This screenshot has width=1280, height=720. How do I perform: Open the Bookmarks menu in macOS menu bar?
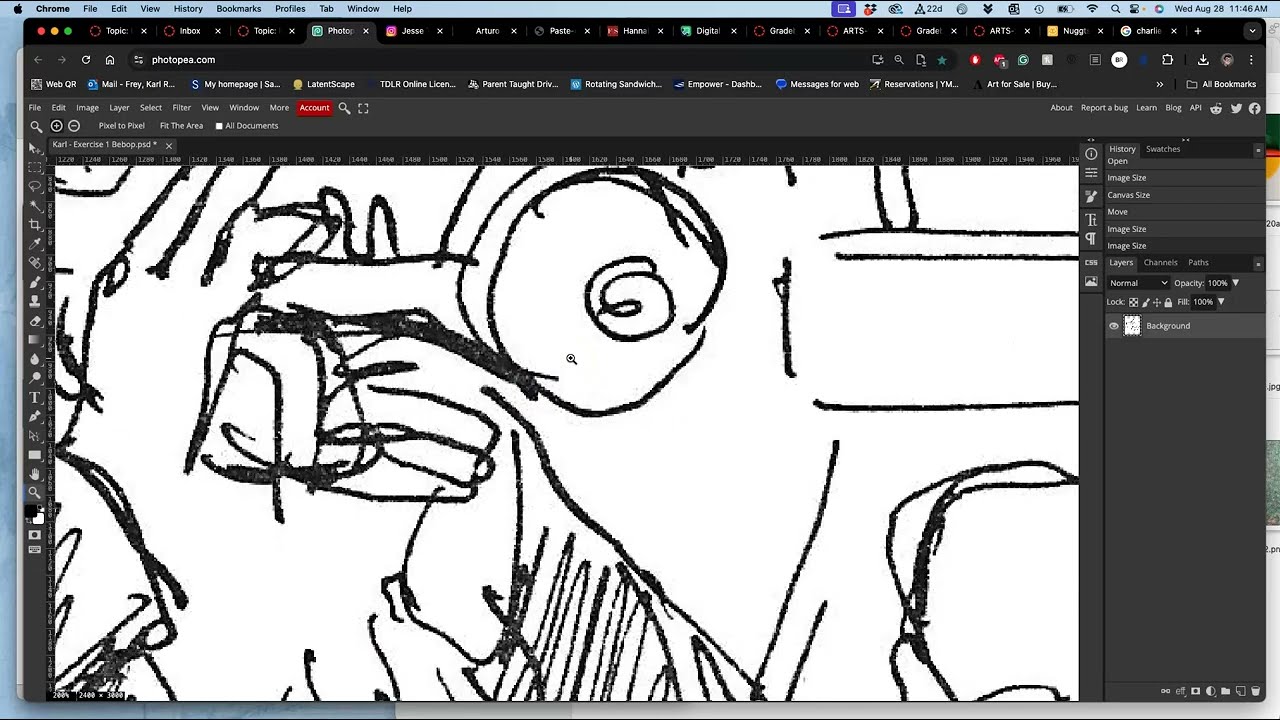click(238, 9)
